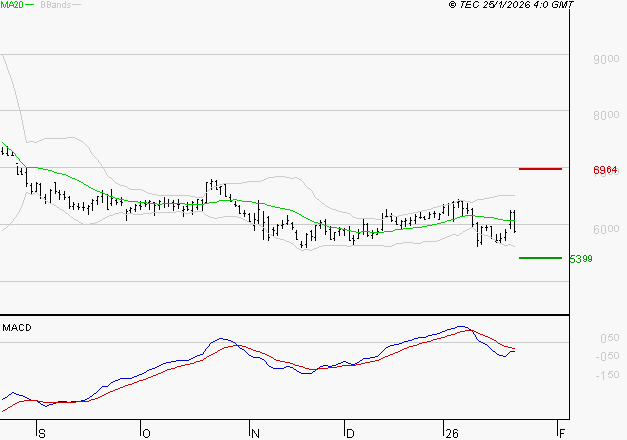This screenshot has width=627, height=440.
Task: Select the green support line marker
Action: point(540,258)
